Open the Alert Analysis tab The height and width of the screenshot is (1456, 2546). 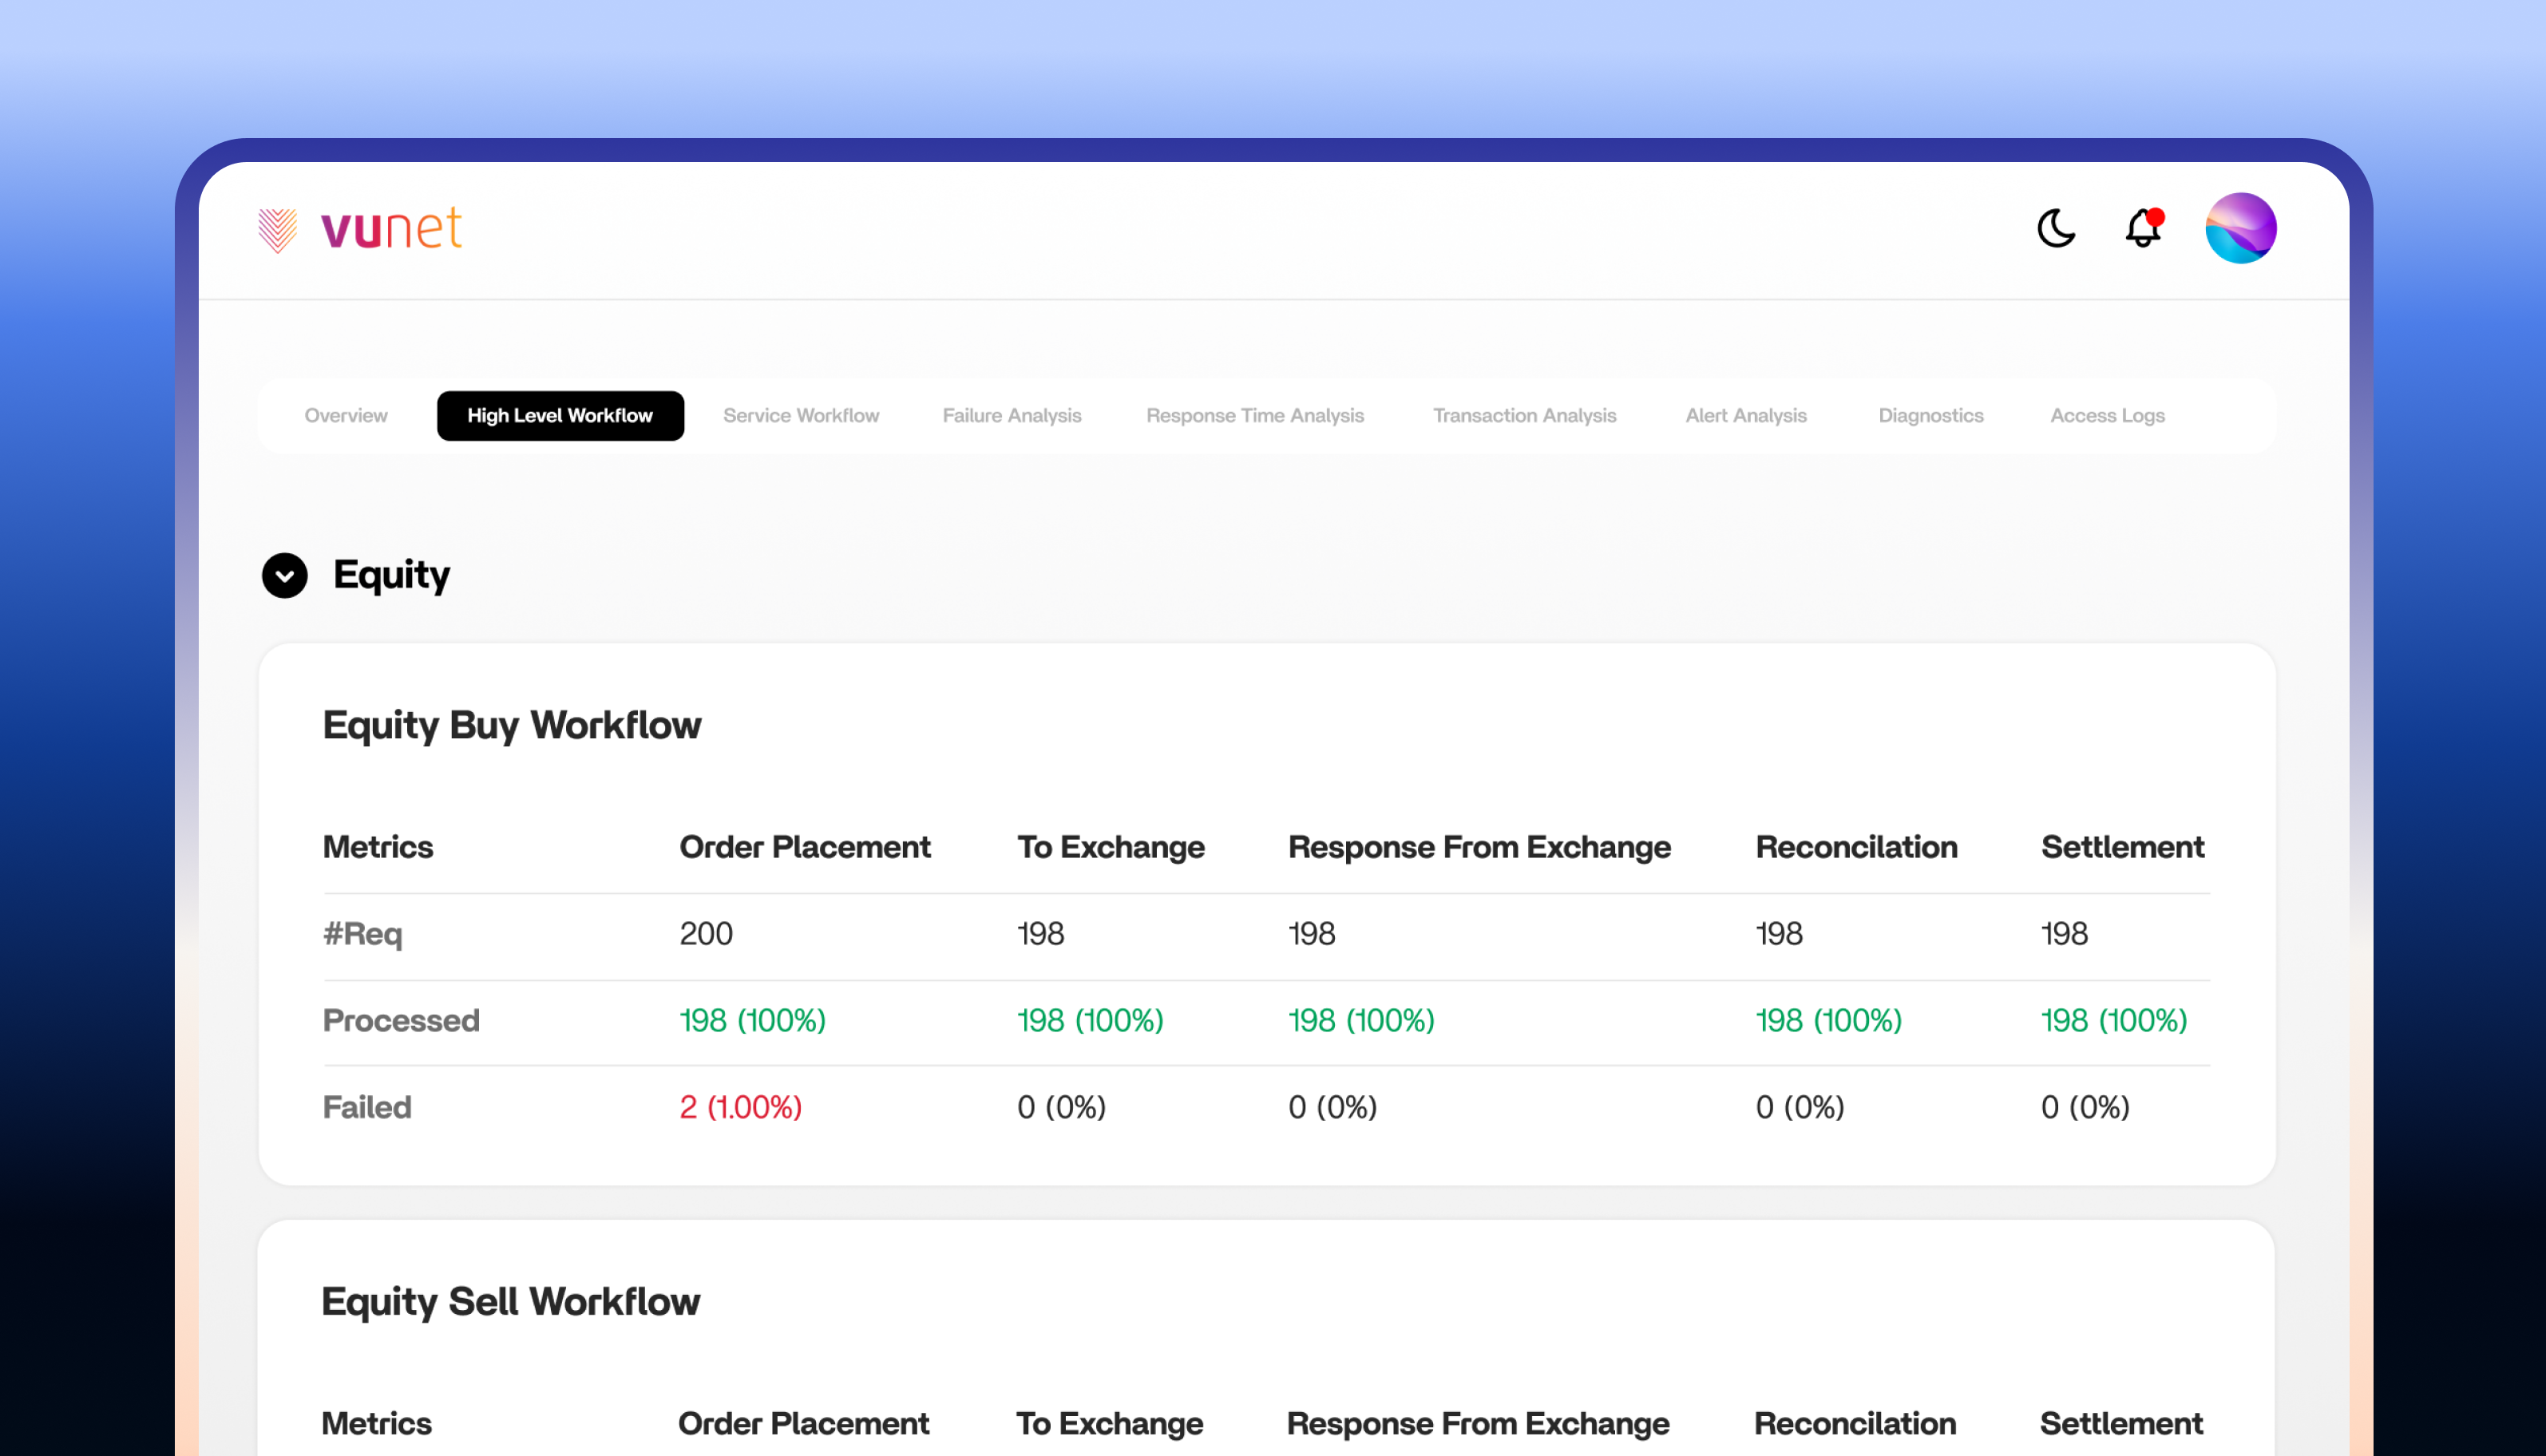(x=1746, y=416)
